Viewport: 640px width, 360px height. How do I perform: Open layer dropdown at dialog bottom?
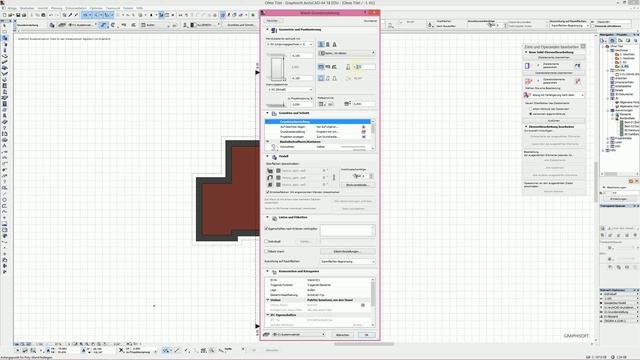[x=299, y=335]
